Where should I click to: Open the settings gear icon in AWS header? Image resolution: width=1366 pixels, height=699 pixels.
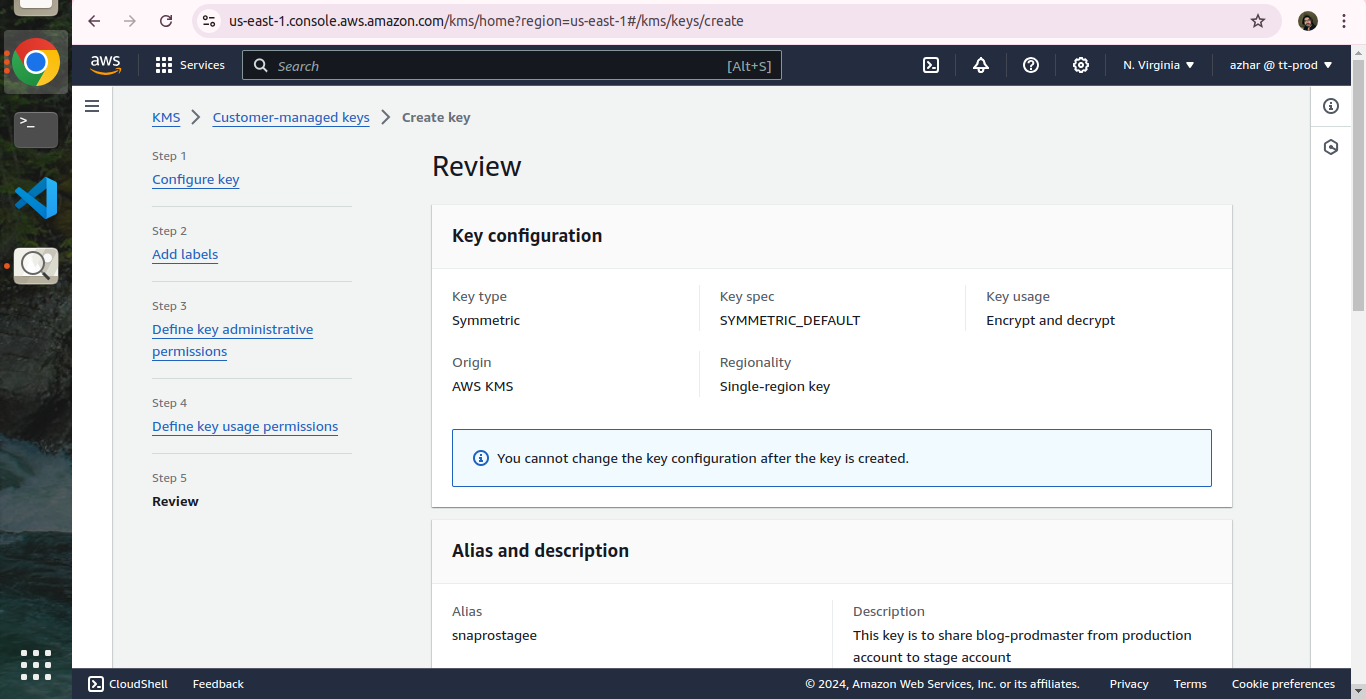1081,65
